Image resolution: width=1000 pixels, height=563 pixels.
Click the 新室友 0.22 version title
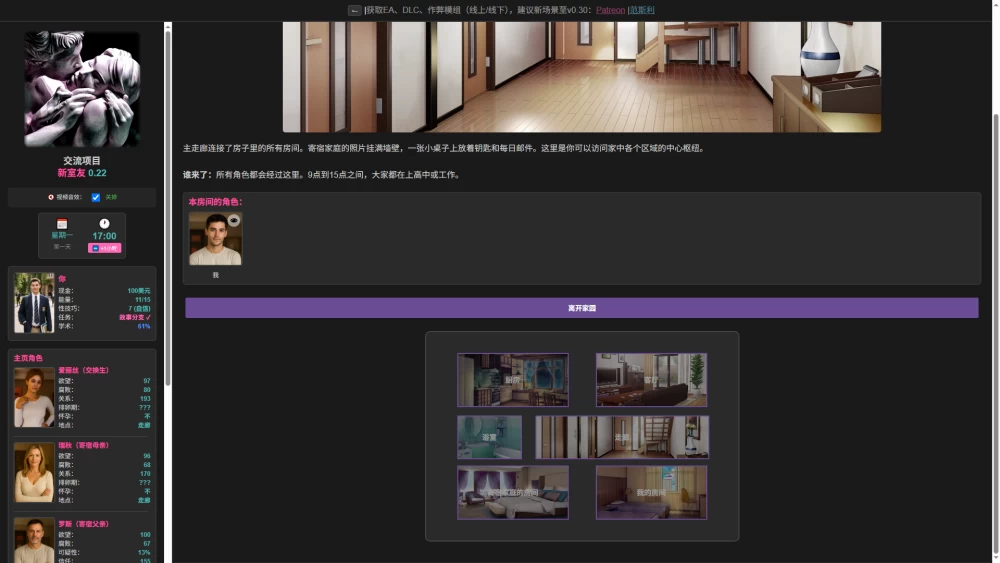[82, 173]
